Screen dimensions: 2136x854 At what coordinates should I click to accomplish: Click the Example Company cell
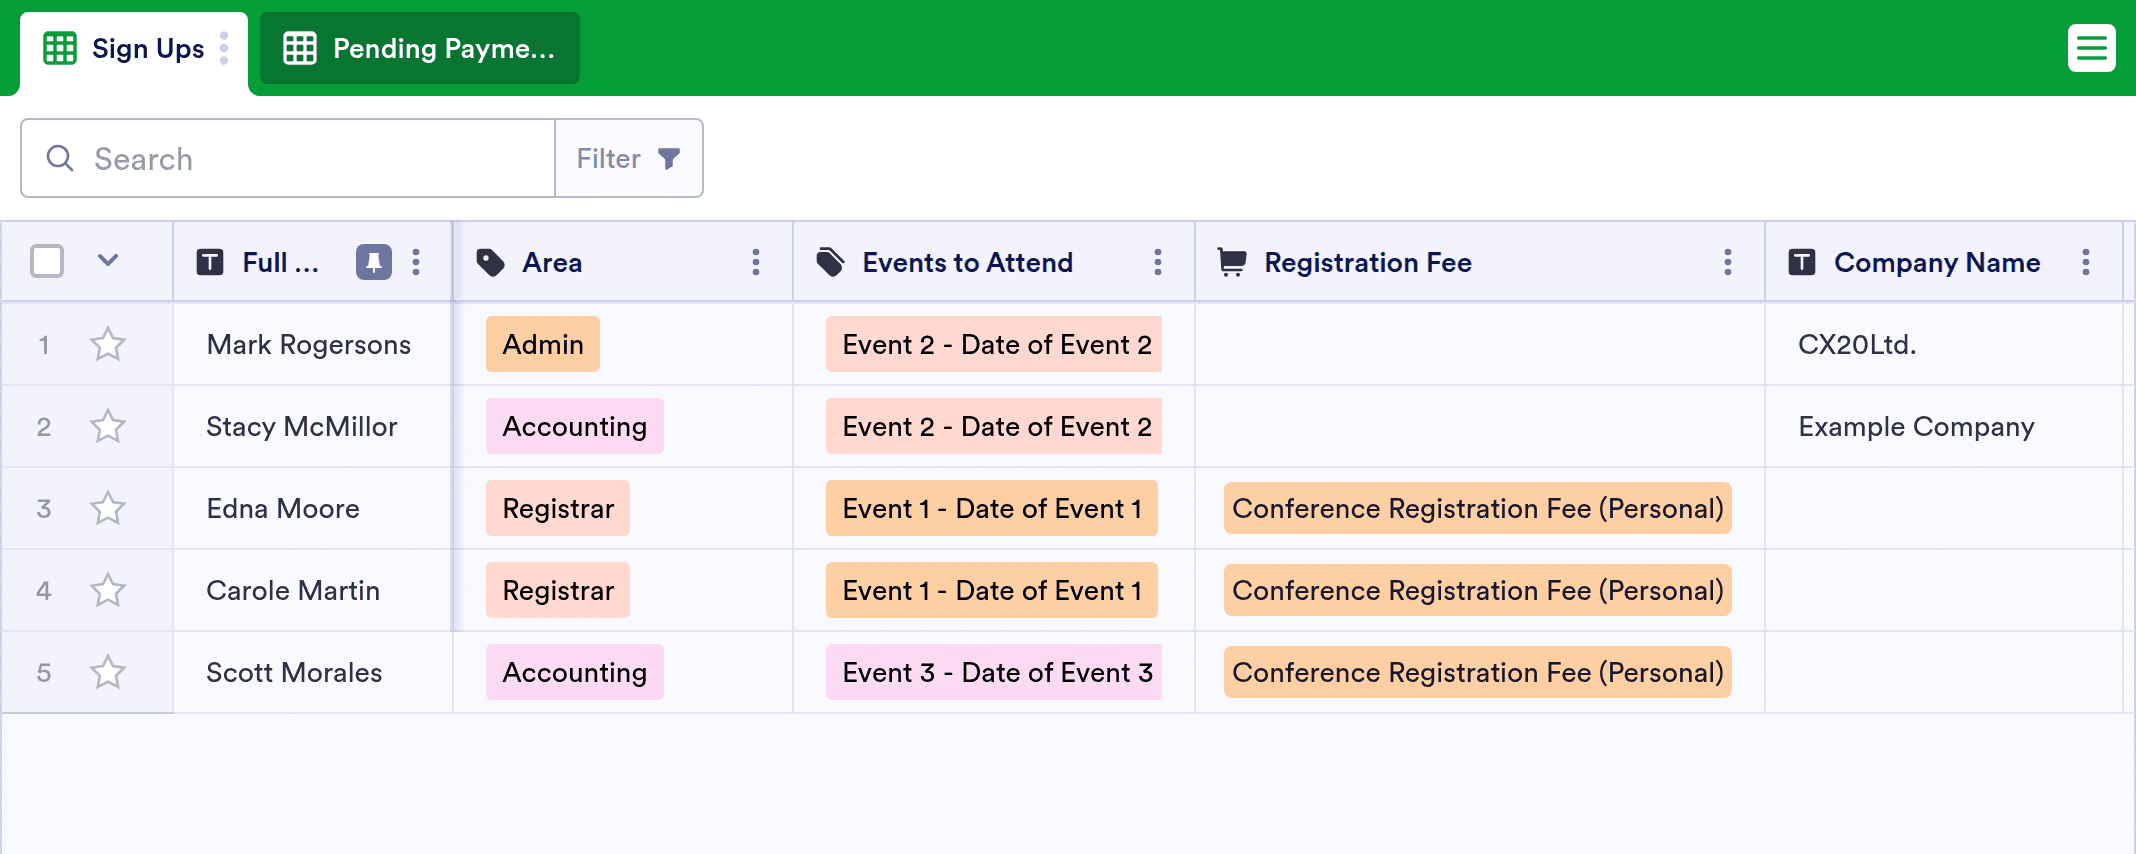click(x=1916, y=426)
